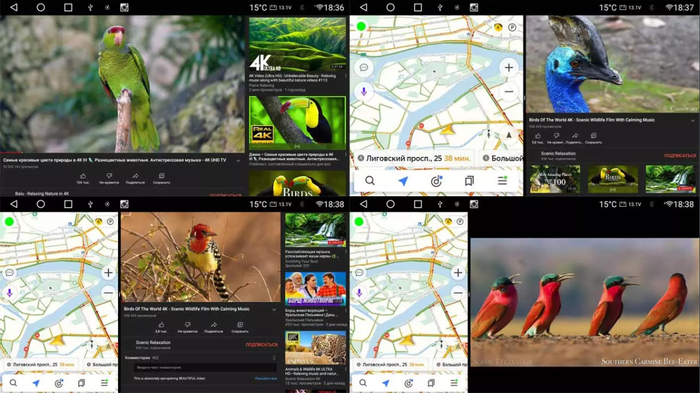
Task: Open the navigation arrow in the bottom-right map bar
Action: (386, 383)
